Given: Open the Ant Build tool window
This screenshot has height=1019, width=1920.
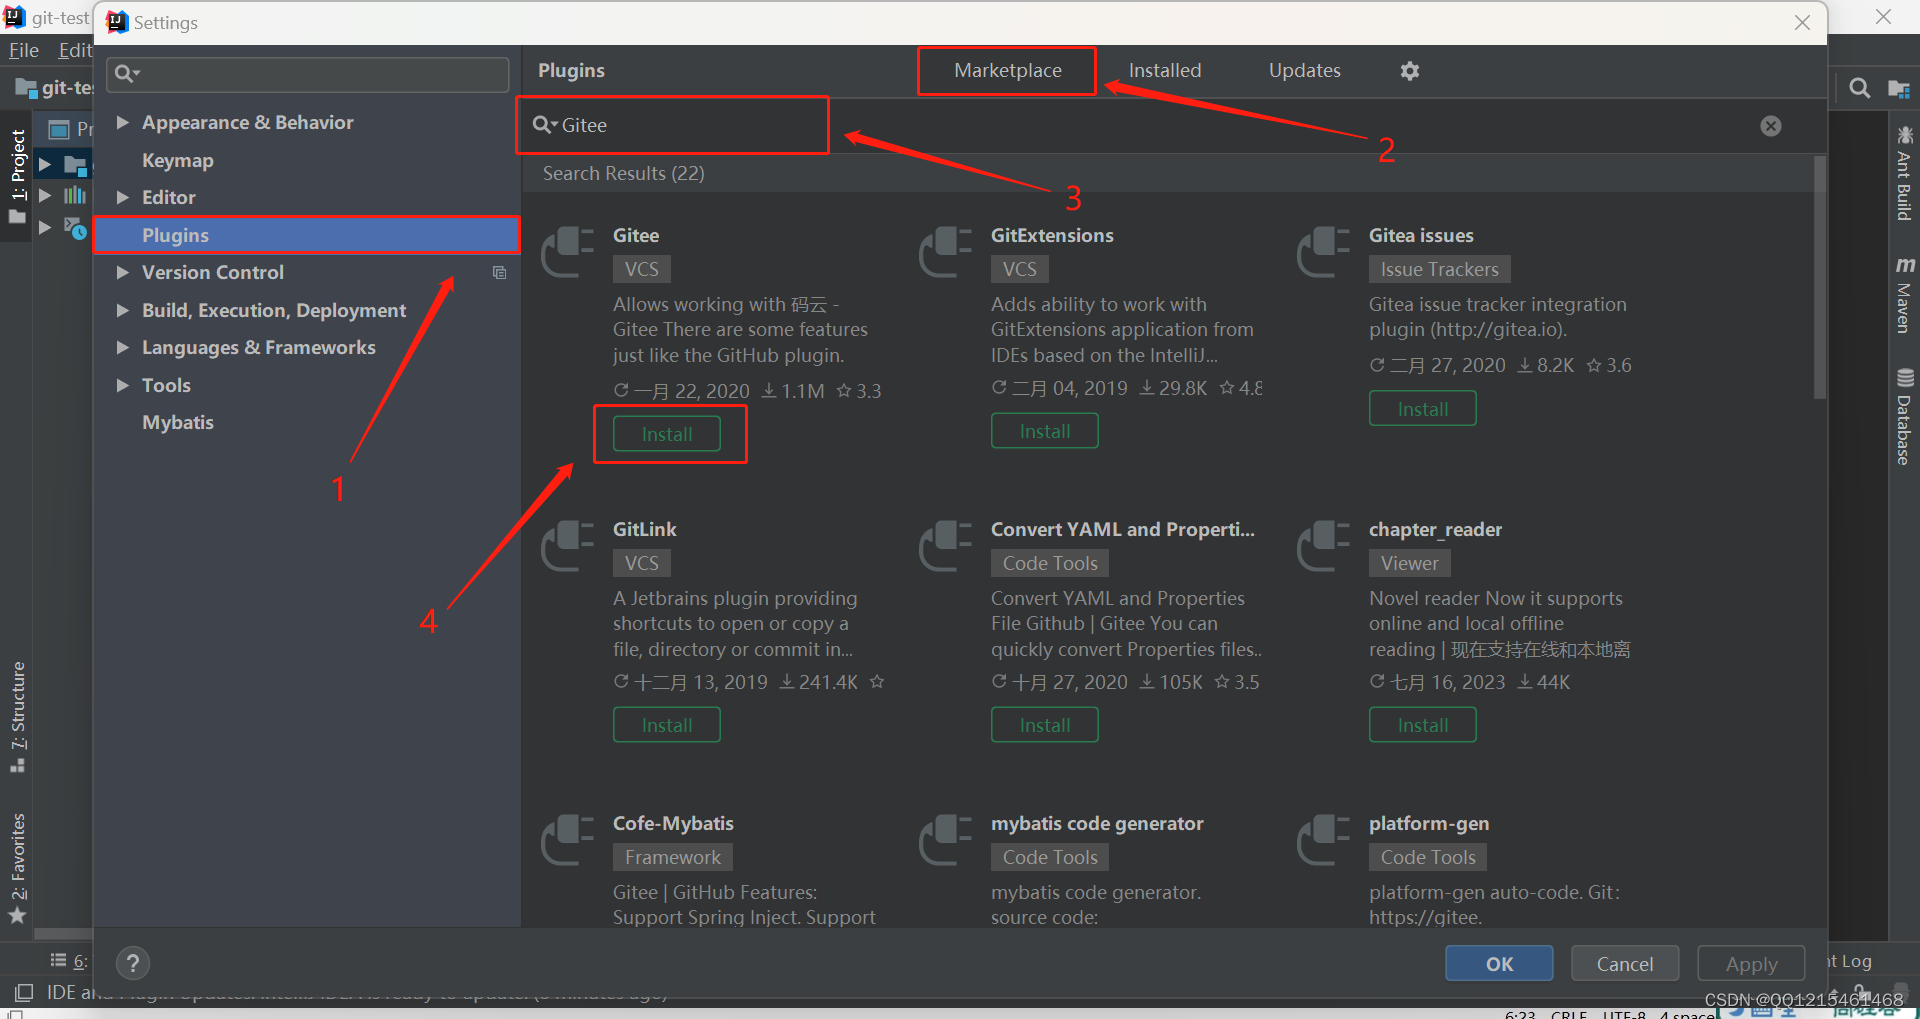Looking at the screenshot, I should point(1904,173).
